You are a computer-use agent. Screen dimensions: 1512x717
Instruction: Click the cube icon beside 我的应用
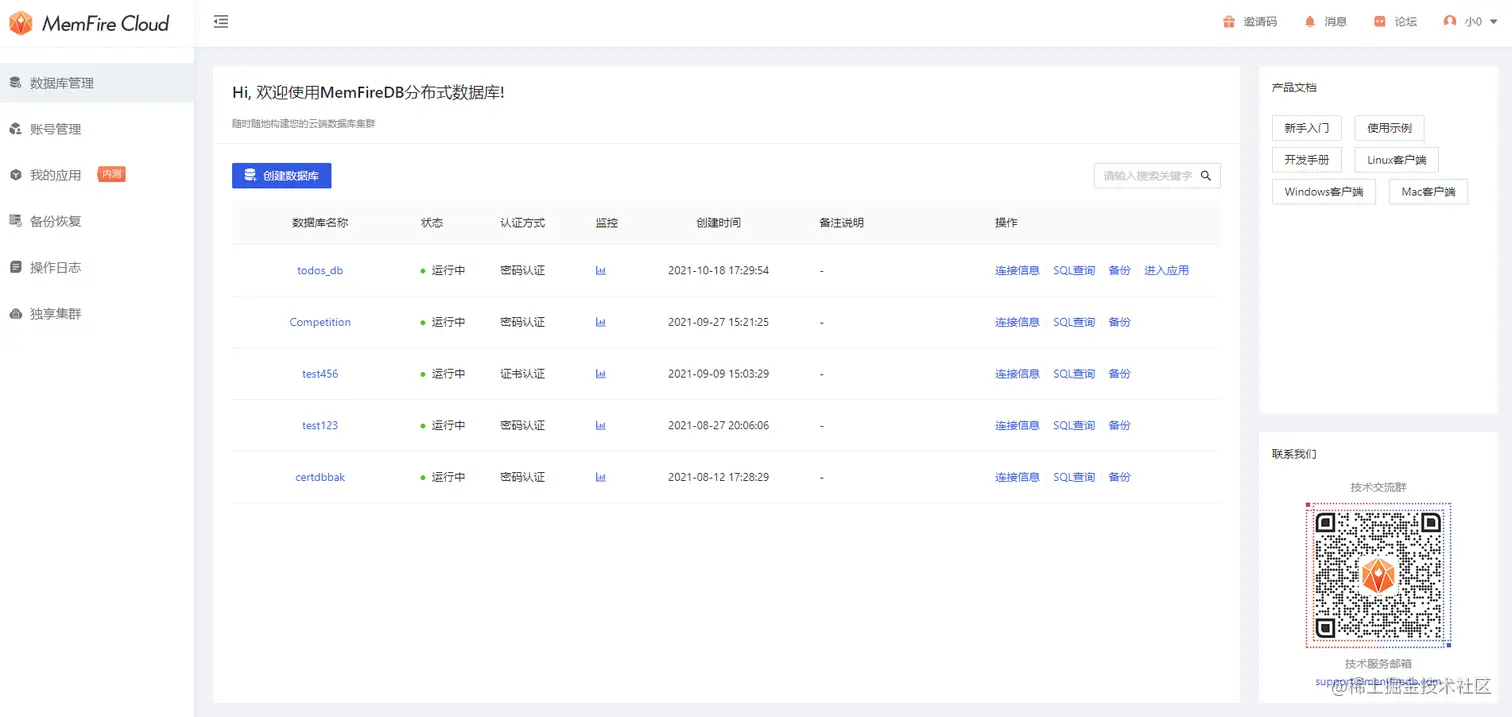tap(15, 175)
